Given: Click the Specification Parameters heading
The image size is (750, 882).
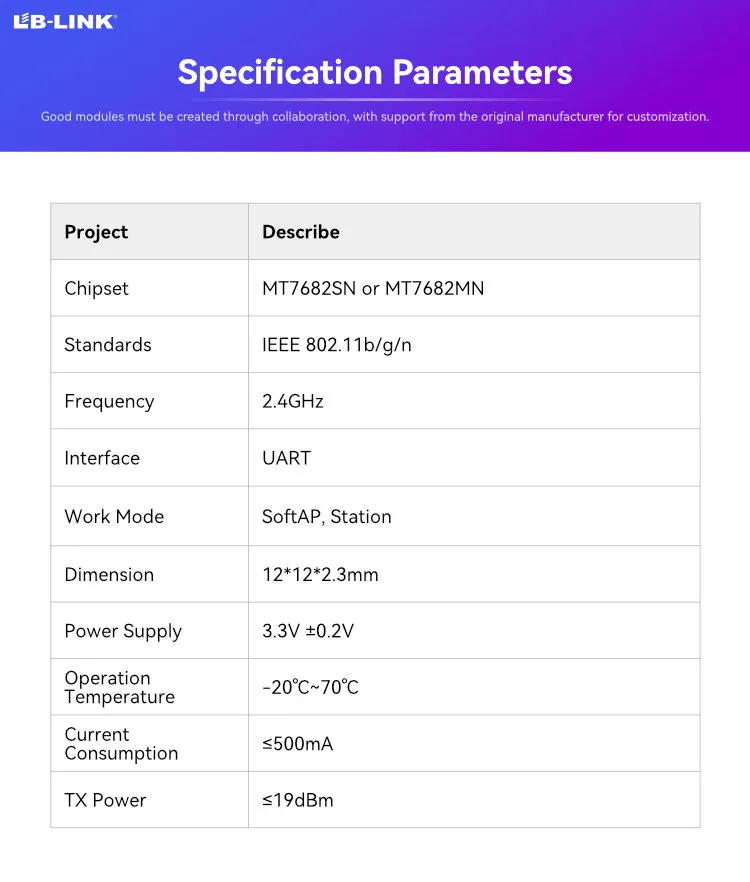Looking at the screenshot, I should pos(375,72).
